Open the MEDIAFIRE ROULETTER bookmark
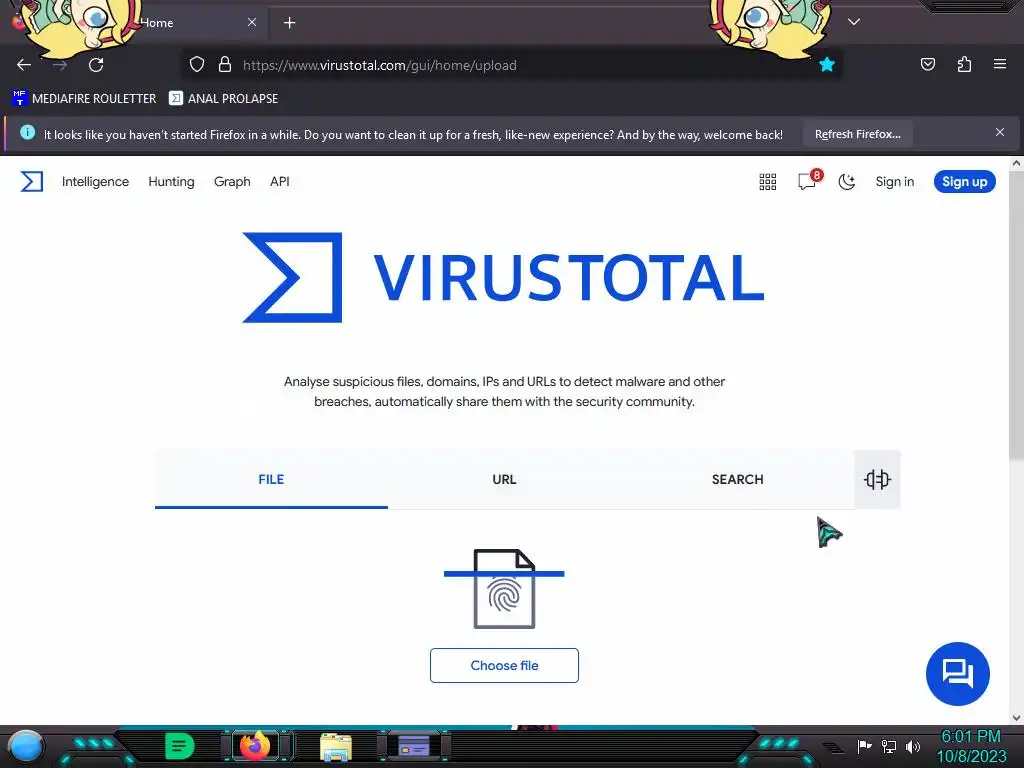 84,99
